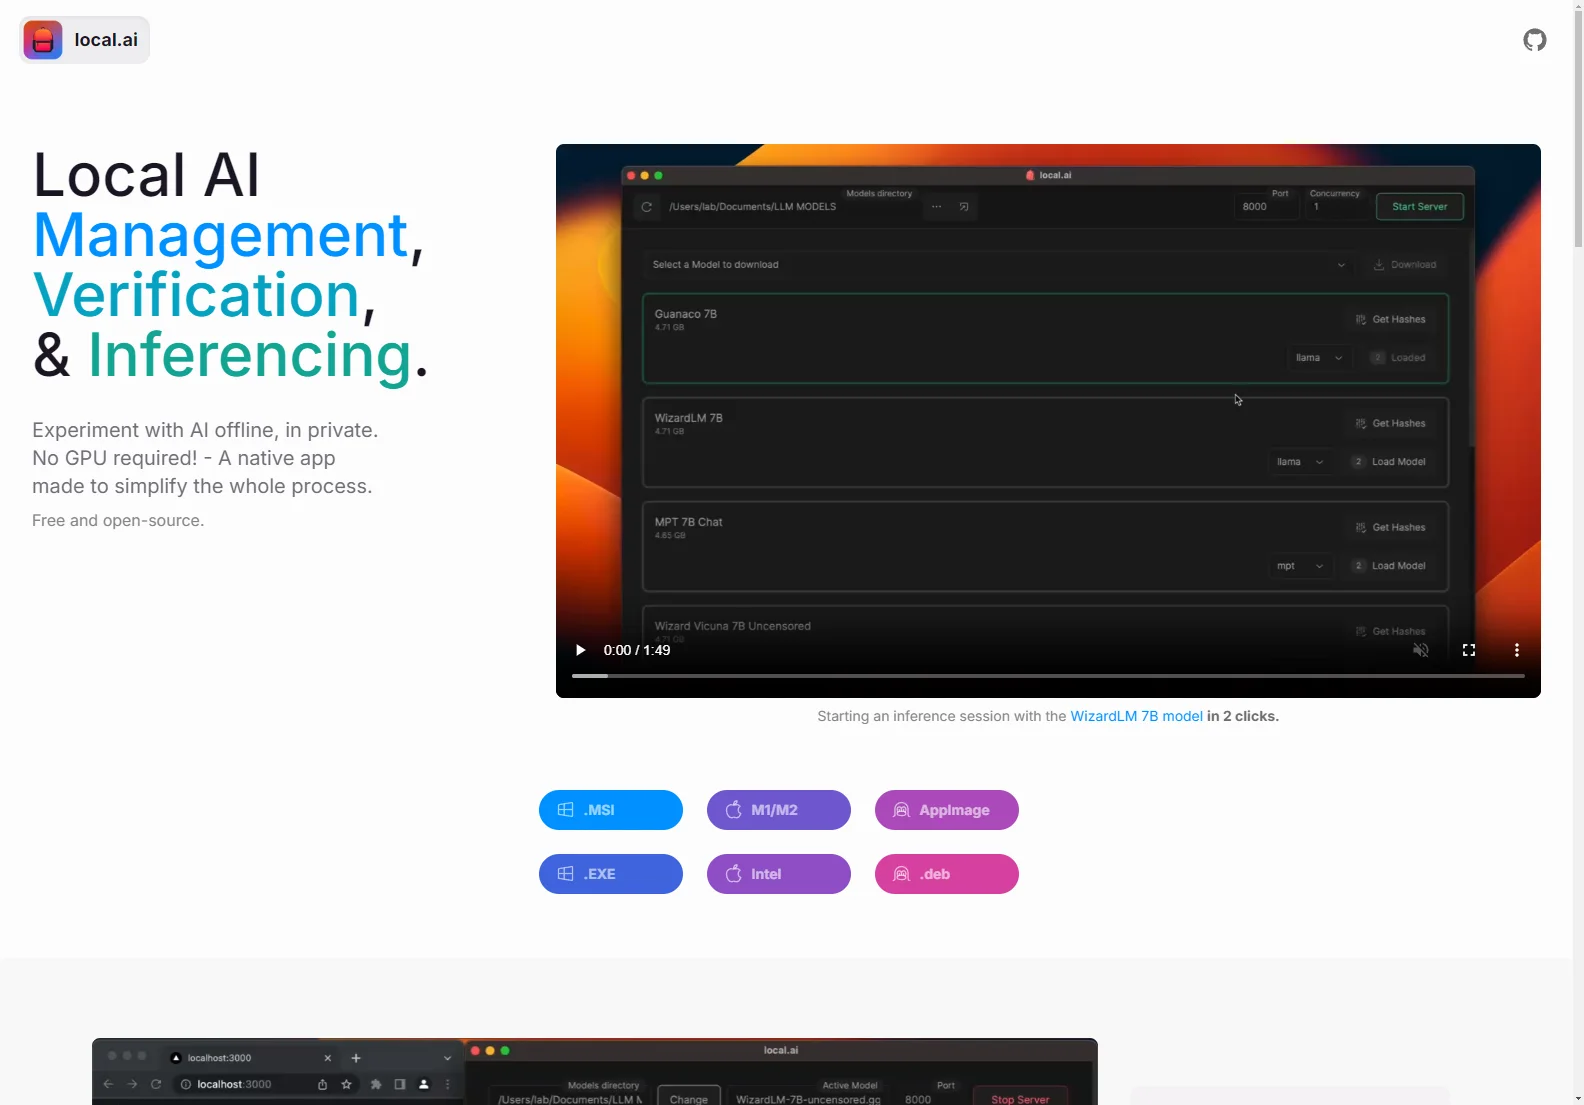Click Get Hashes for WizardLM 7B

point(1391,423)
